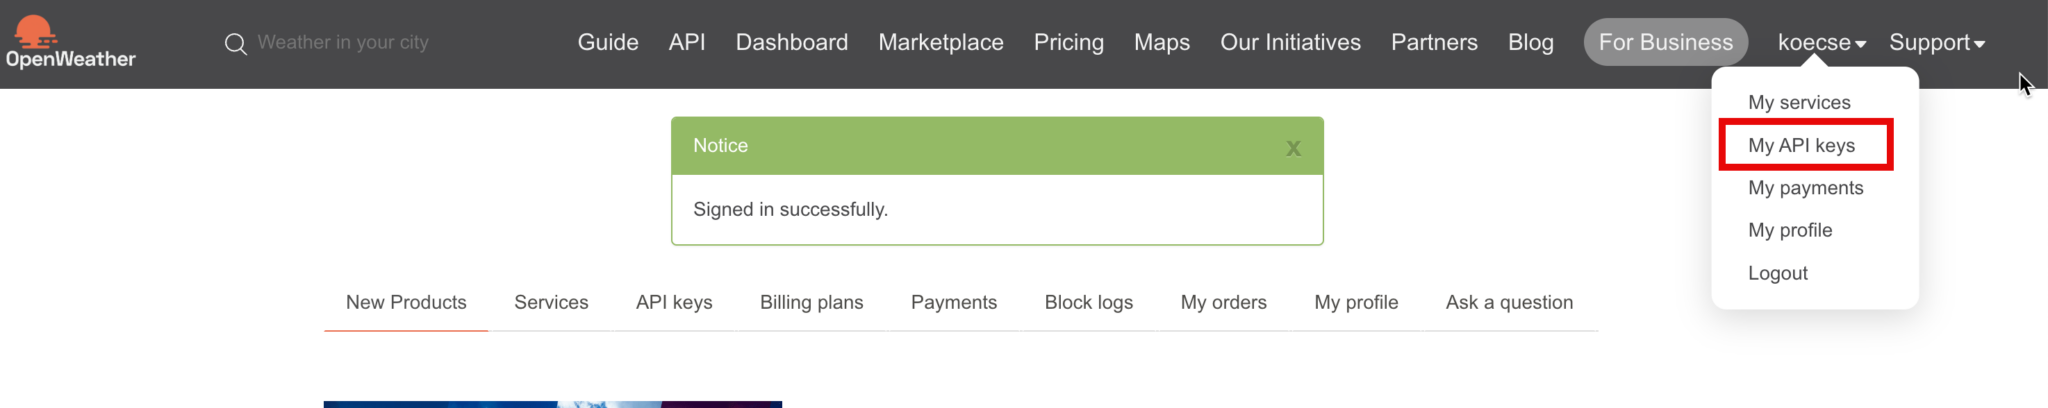Image resolution: width=2048 pixels, height=408 pixels.
Task: Switch to the API keys tab
Action: coord(674,302)
